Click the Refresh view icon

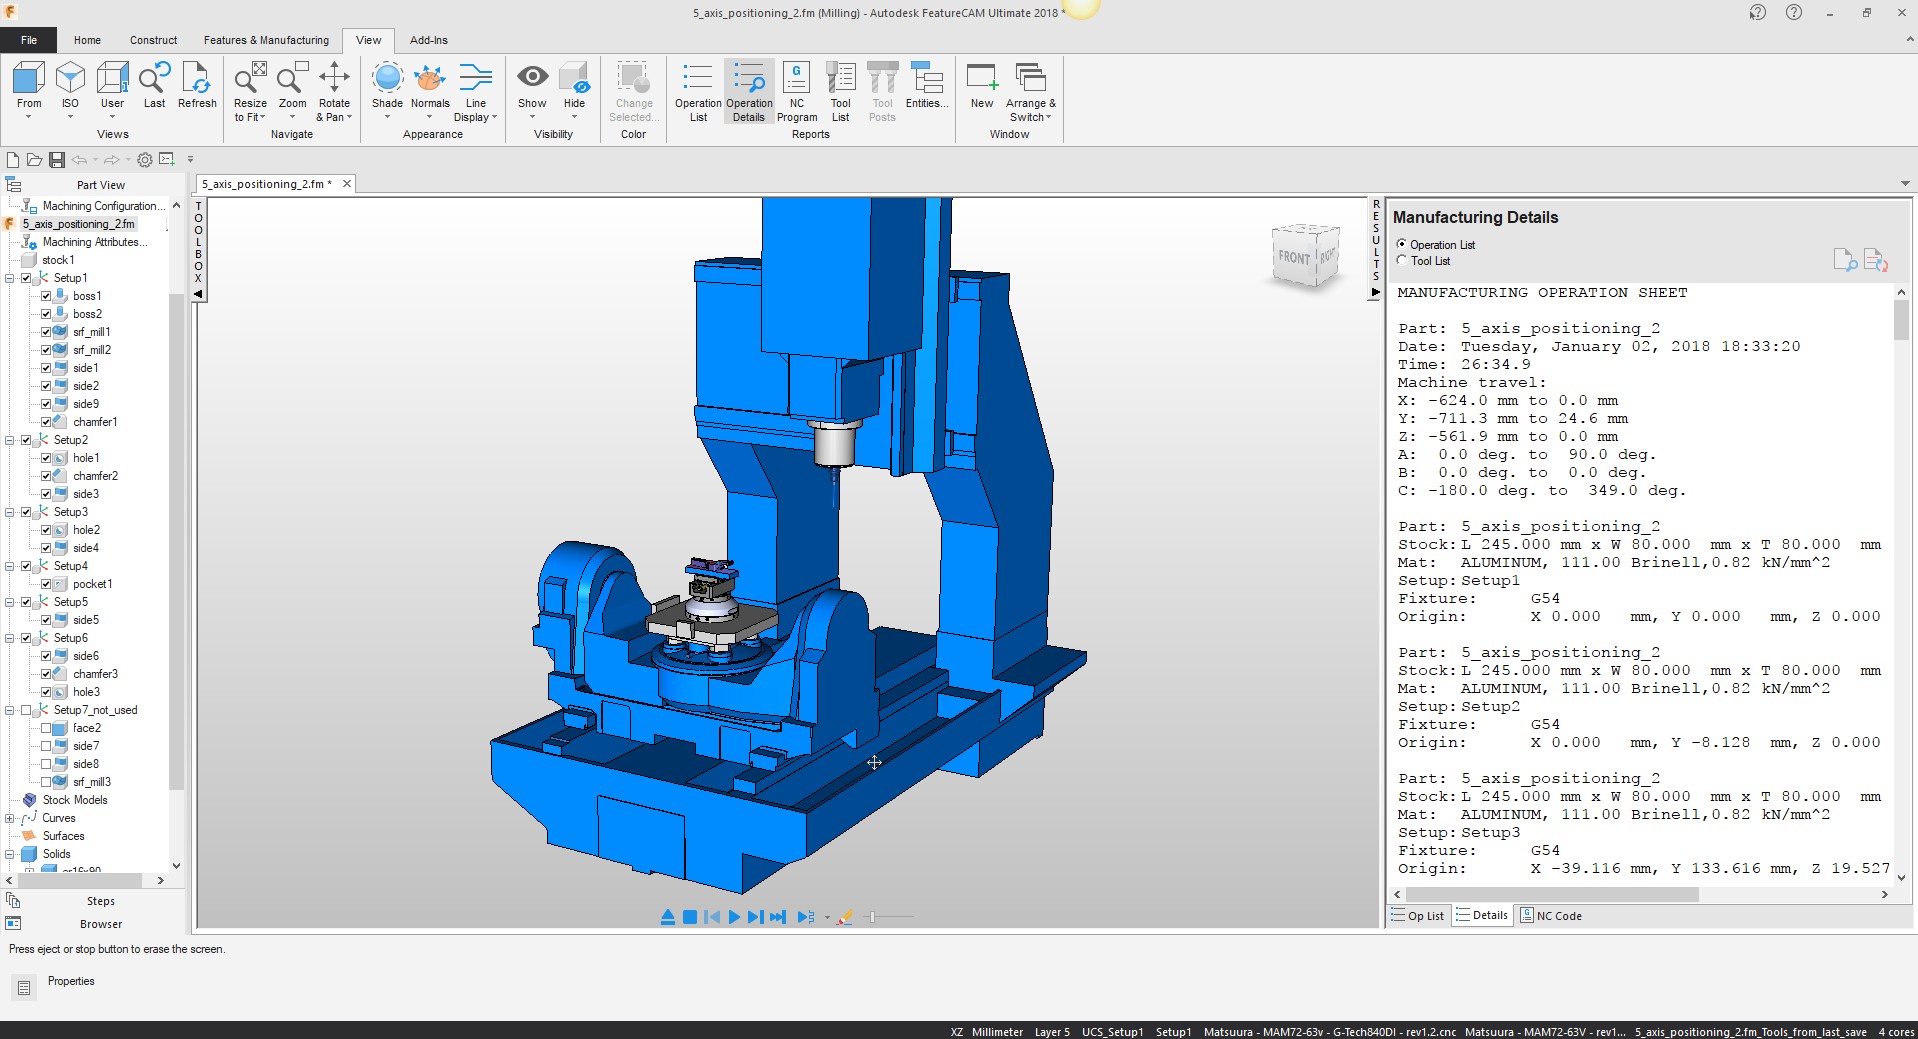coord(197,80)
